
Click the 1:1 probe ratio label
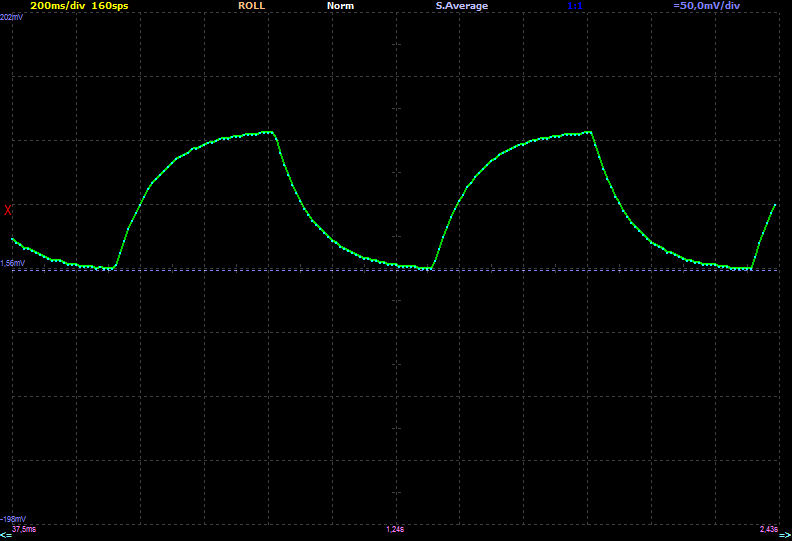coord(575,6)
